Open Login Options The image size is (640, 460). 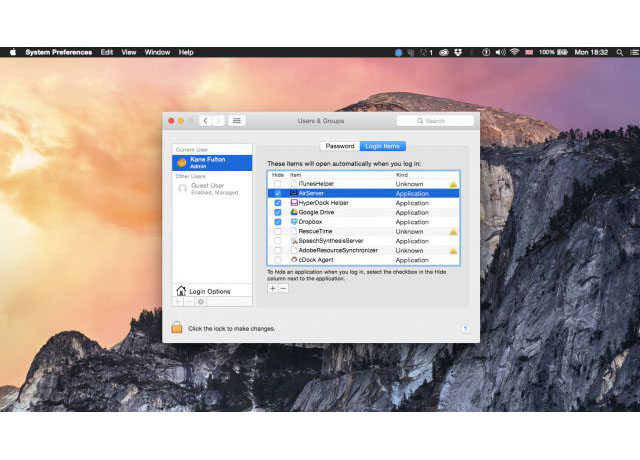(x=212, y=291)
